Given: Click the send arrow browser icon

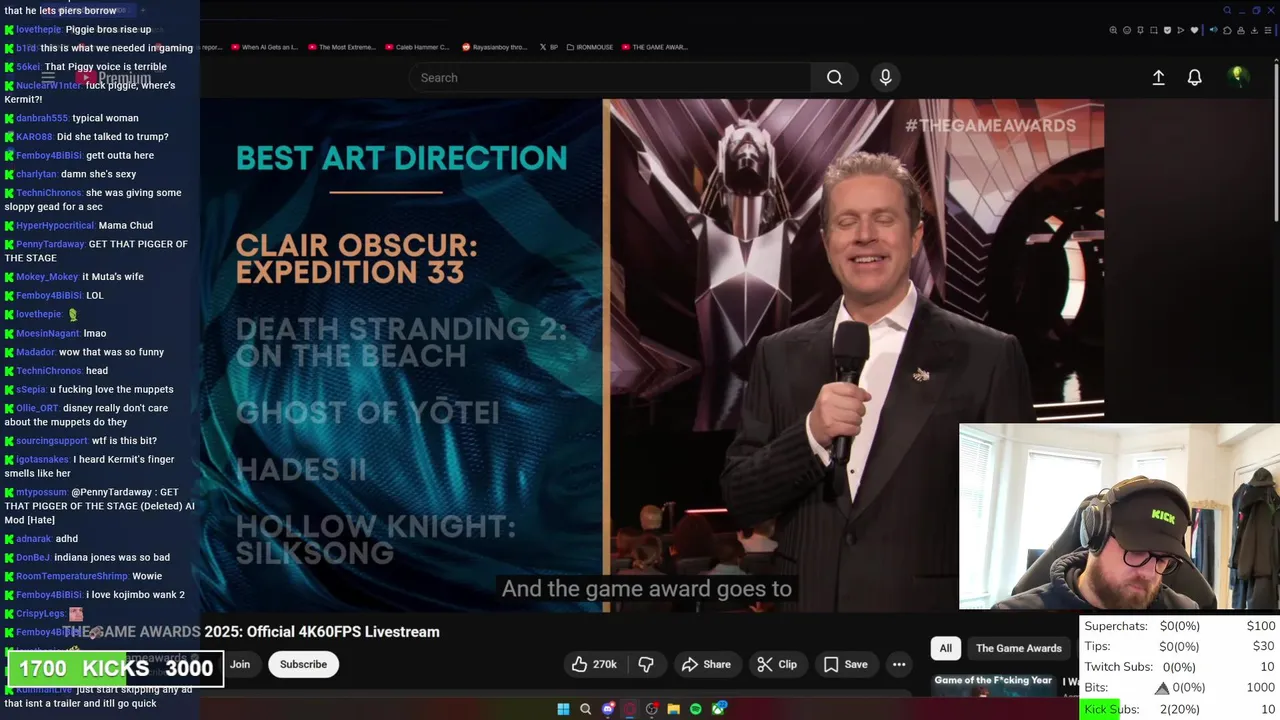Looking at the screenshot, I should [1181, 30].
